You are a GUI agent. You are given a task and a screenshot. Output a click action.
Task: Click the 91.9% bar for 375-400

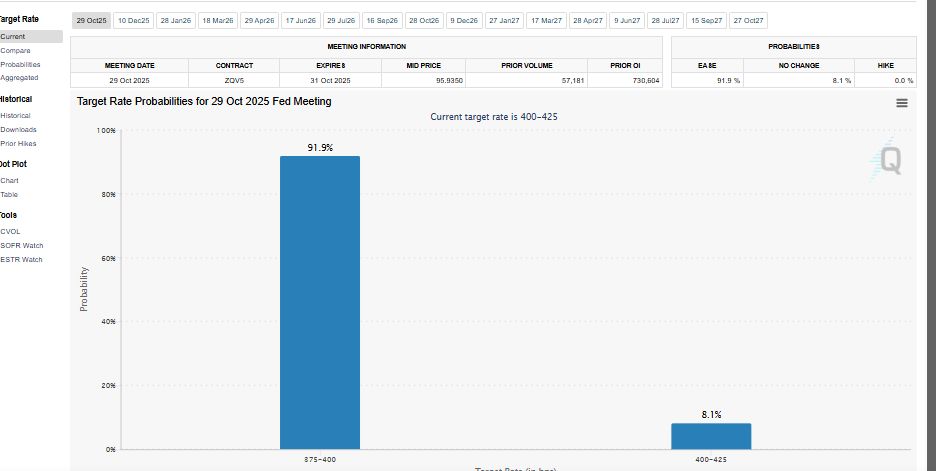320,302
